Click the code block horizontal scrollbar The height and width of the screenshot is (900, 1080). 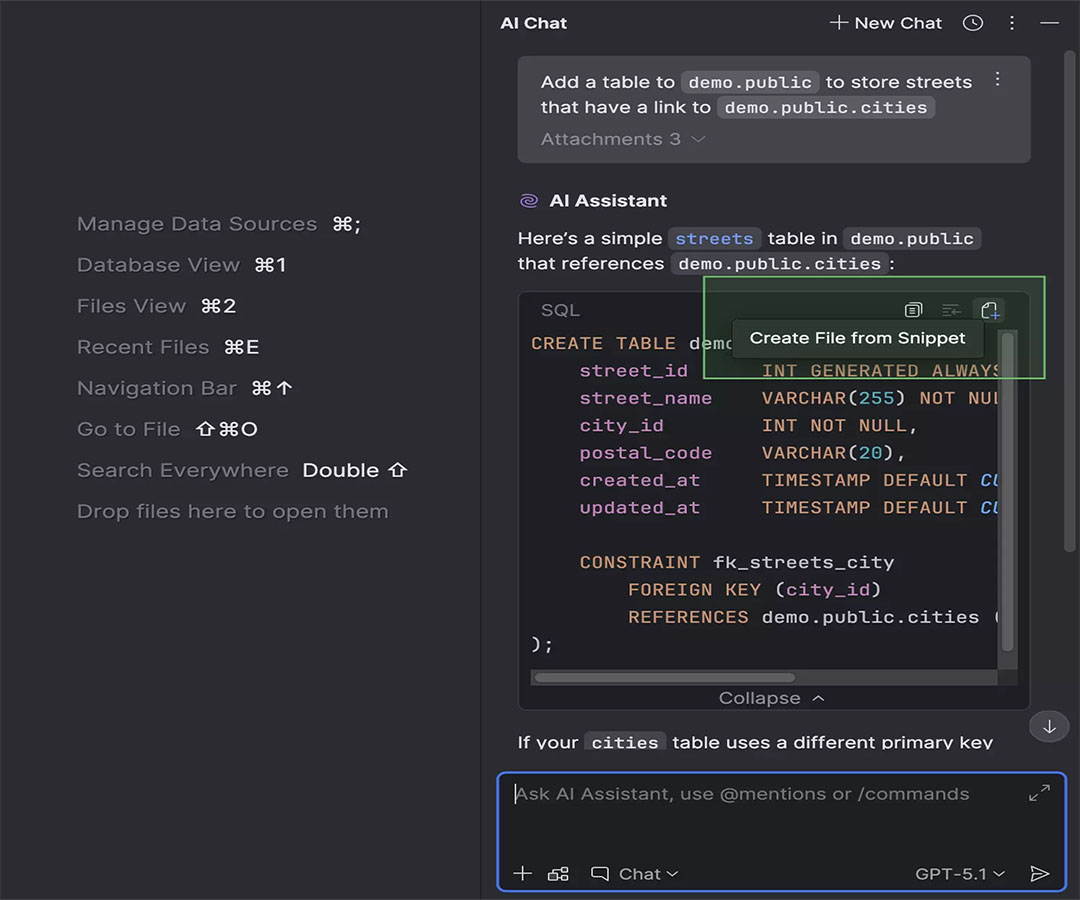coord(664,677)
